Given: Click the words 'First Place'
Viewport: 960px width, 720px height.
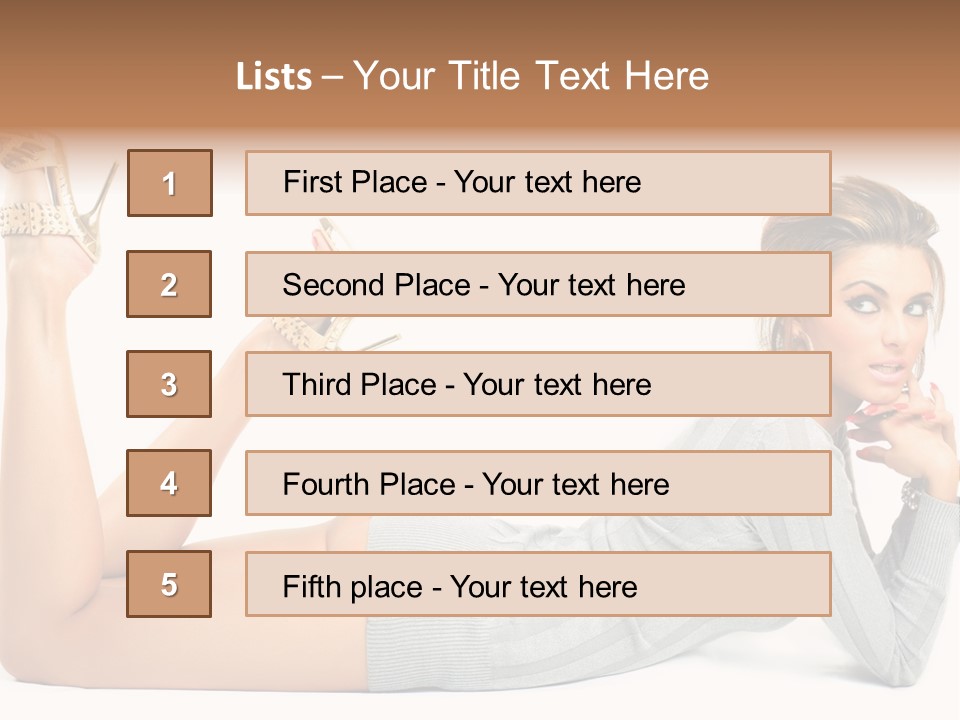Looking at the screenshot, I should 355,182.
